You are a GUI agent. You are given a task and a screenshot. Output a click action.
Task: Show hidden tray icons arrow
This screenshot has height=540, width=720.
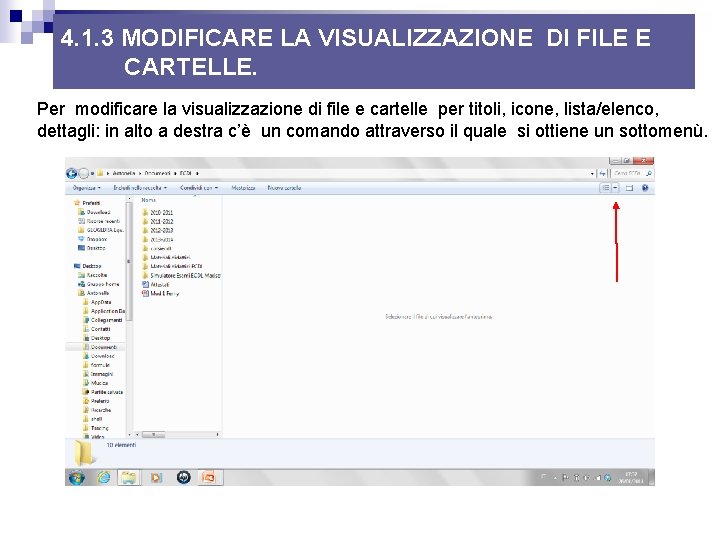tap(555, 478)
